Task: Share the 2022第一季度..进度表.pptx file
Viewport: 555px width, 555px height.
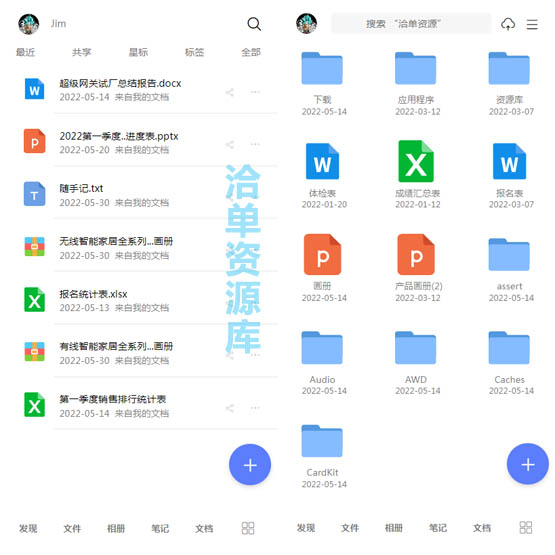Action: click(x=230, y=144)
